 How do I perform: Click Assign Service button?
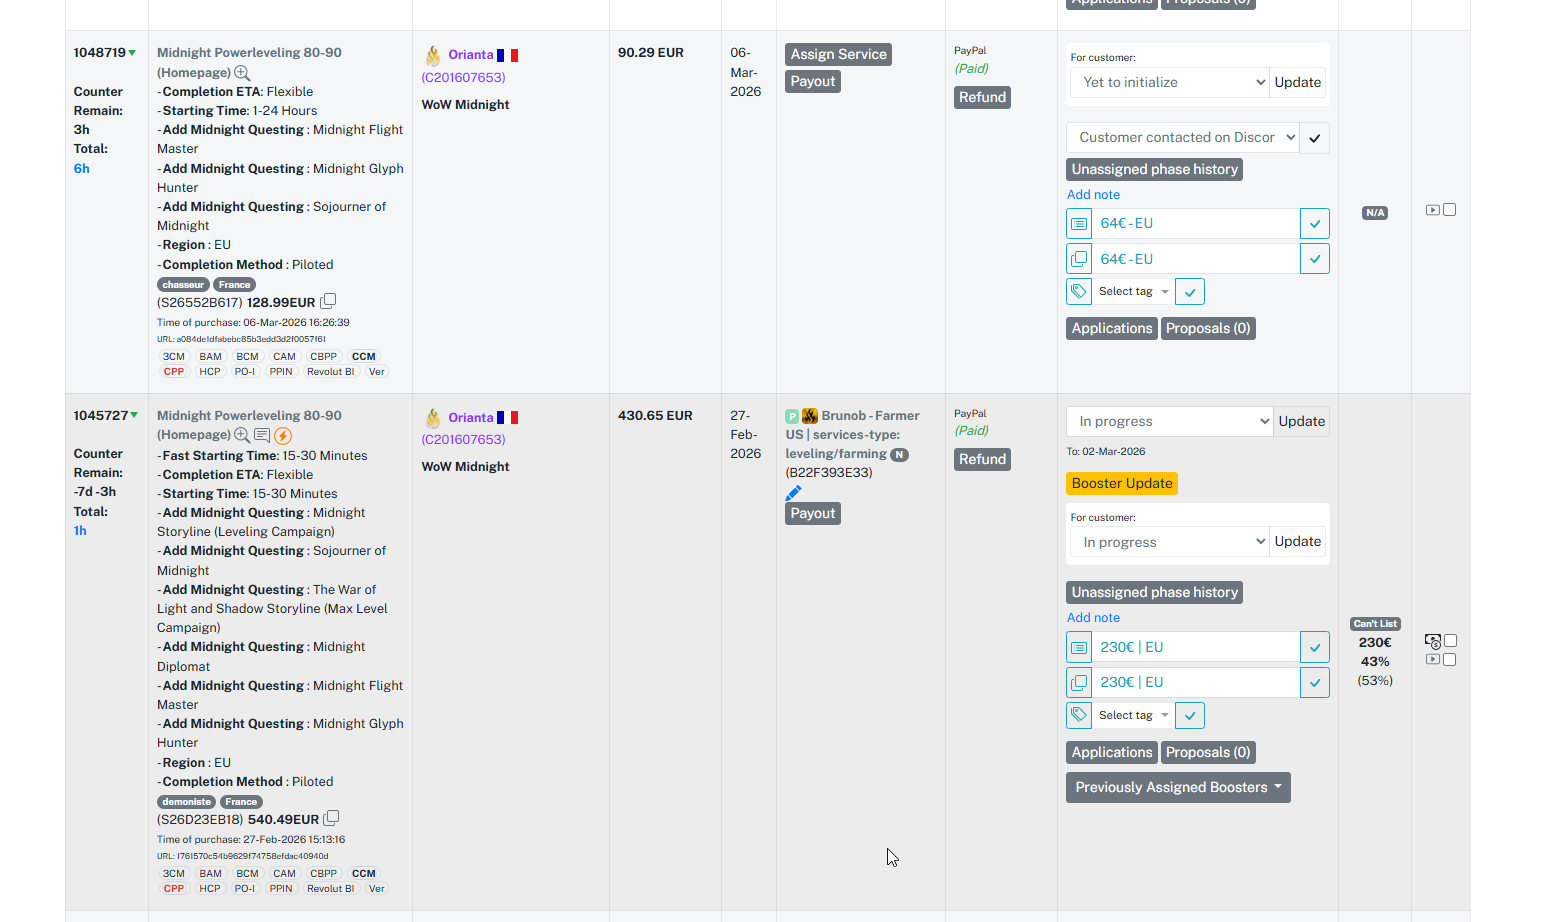tap(838, 55)
